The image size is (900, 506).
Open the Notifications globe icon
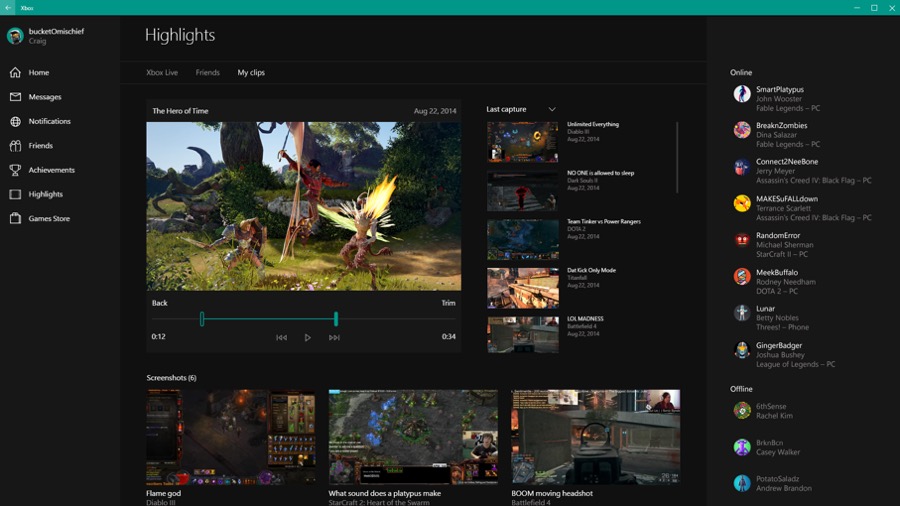[x=15, y=121]
